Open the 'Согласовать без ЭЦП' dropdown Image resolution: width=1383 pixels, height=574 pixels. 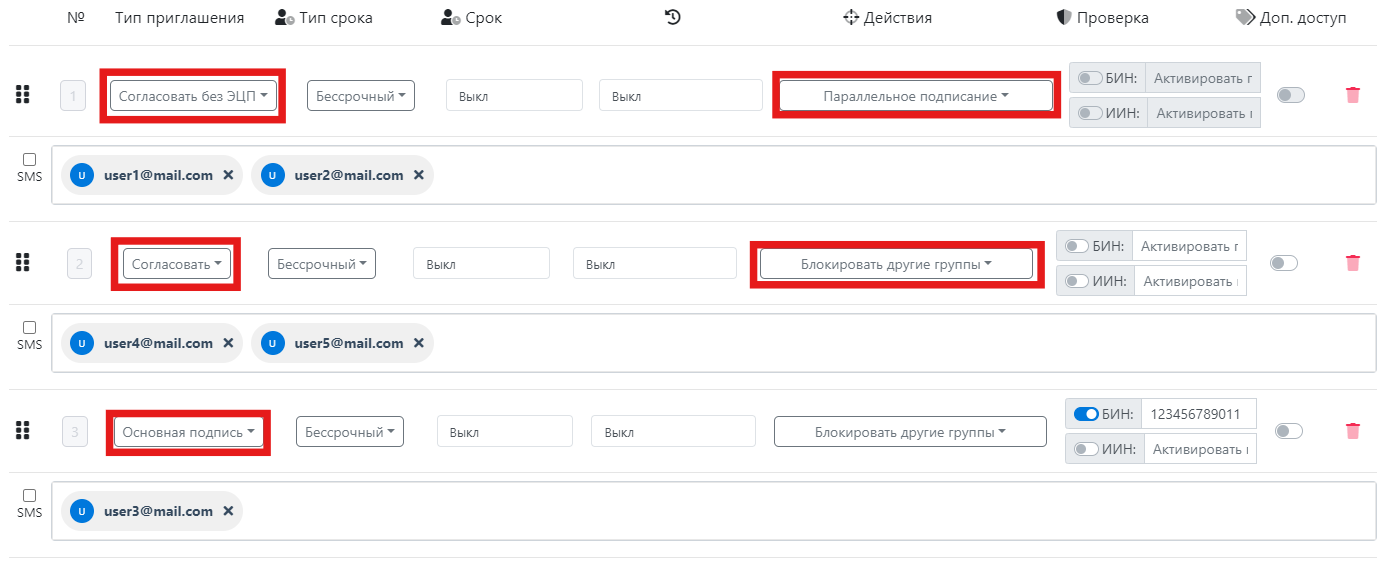pyautogui.click(x=193, y=96)
